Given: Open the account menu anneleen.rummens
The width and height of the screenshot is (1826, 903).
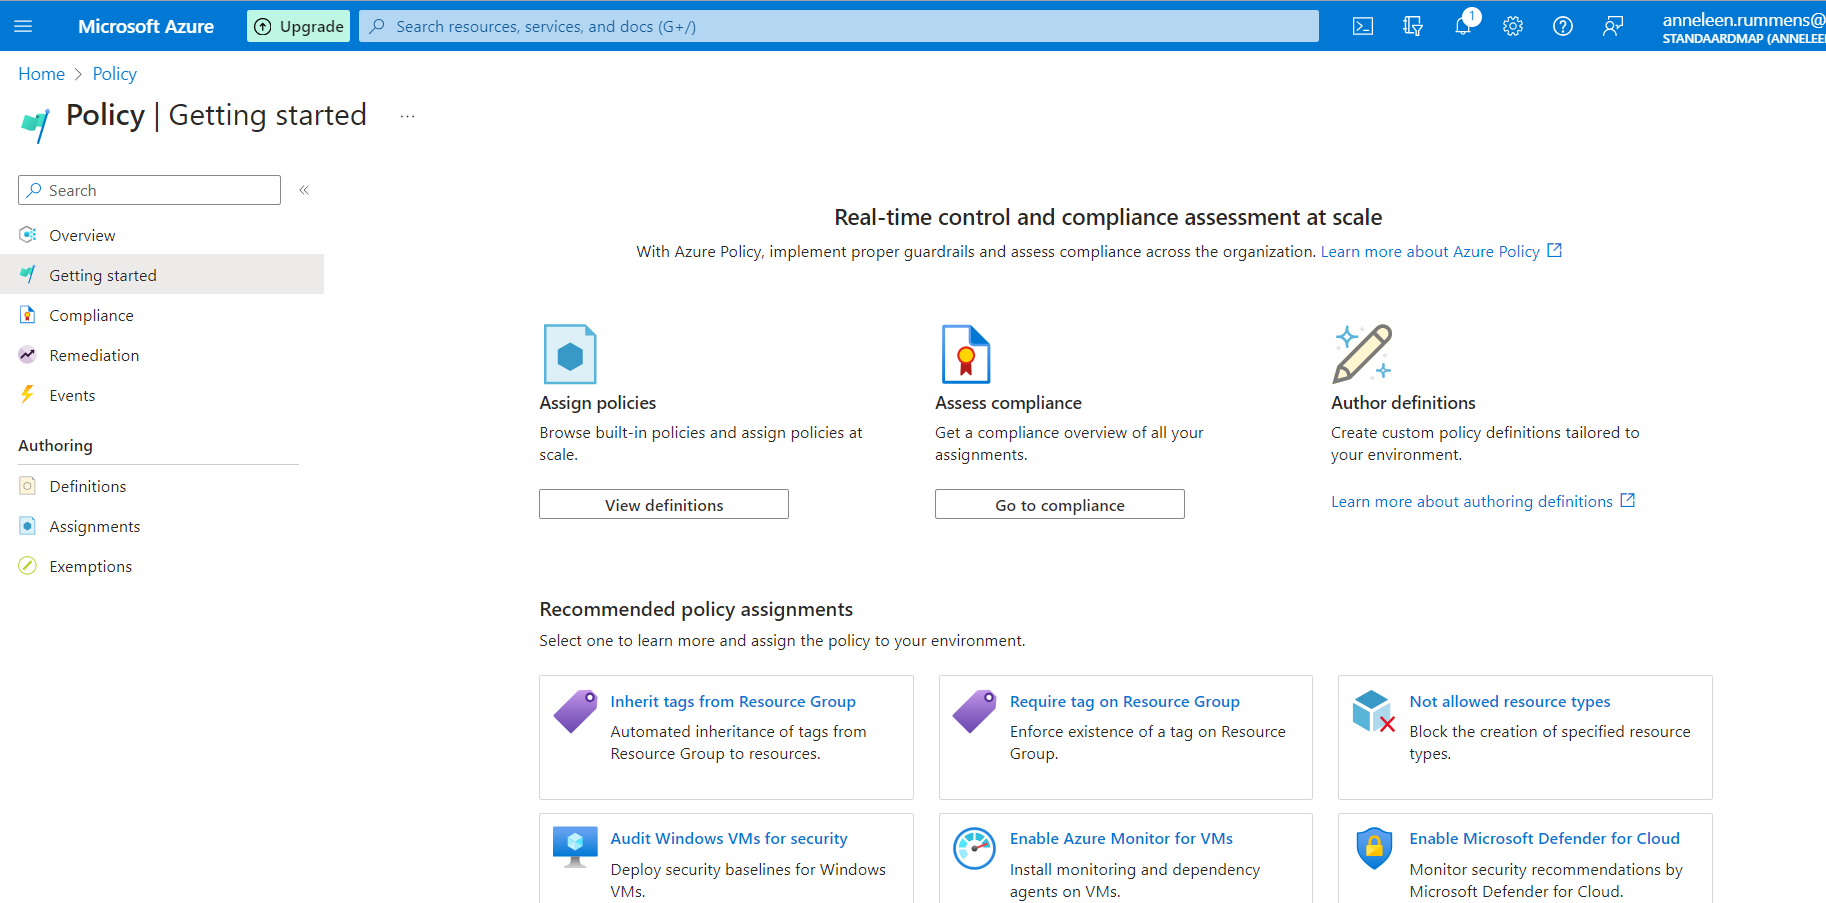Looking at the screenshot, I should tap(1743, 27).
